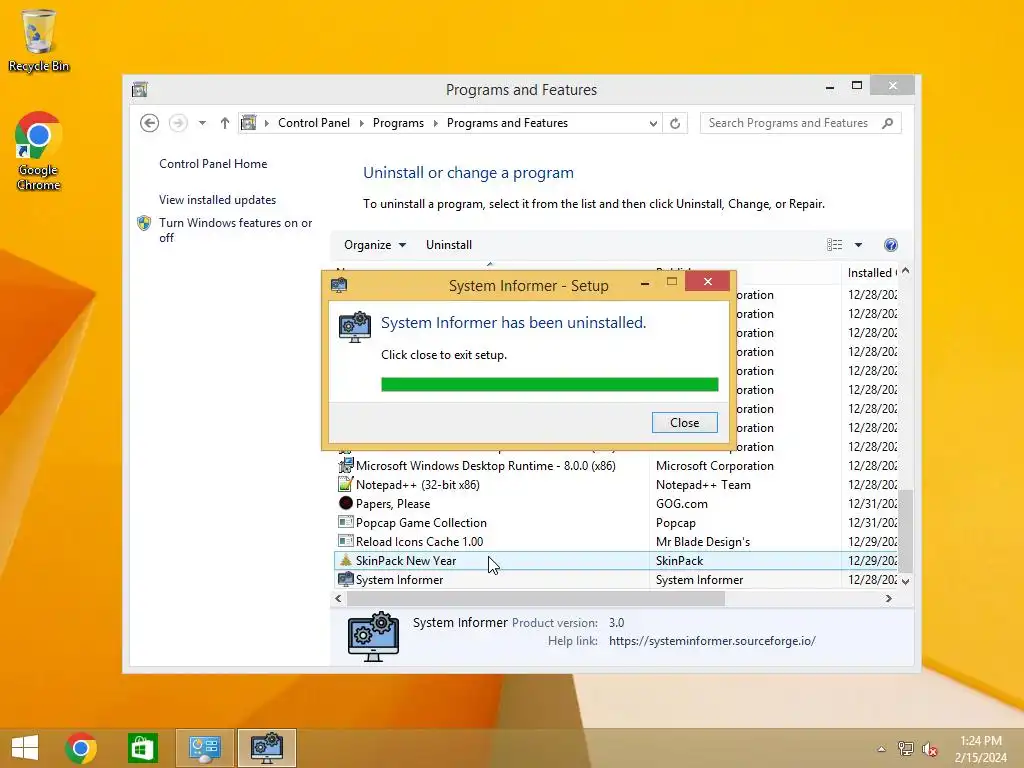Screen dimensions: 1024x768
Task: Click the GOG.com publisher cell
Action: coord(681,504)
